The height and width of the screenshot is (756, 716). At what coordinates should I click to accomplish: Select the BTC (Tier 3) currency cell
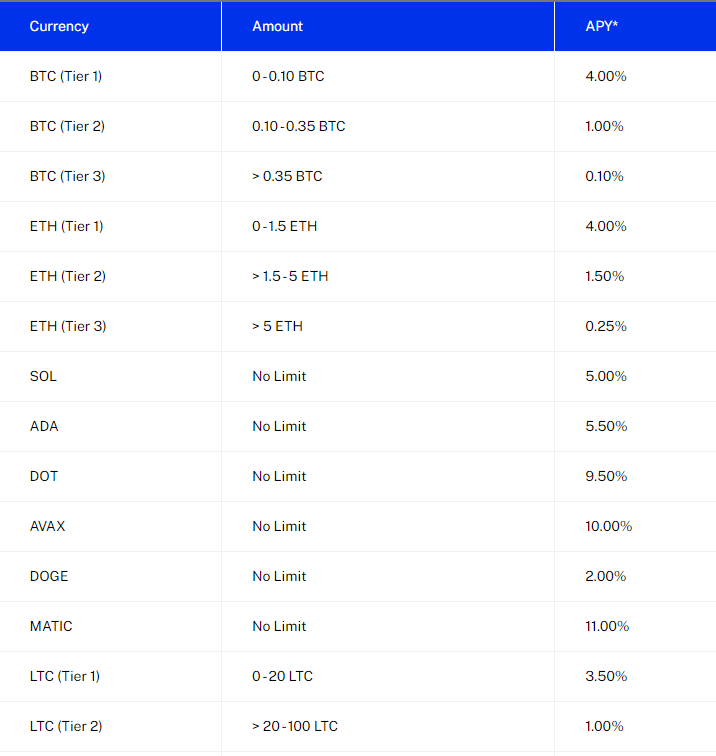(67, 176)
